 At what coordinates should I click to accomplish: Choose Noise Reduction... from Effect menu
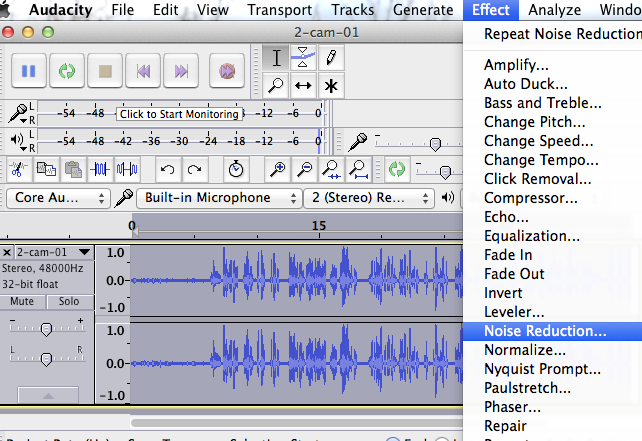(x=552, y=331)
